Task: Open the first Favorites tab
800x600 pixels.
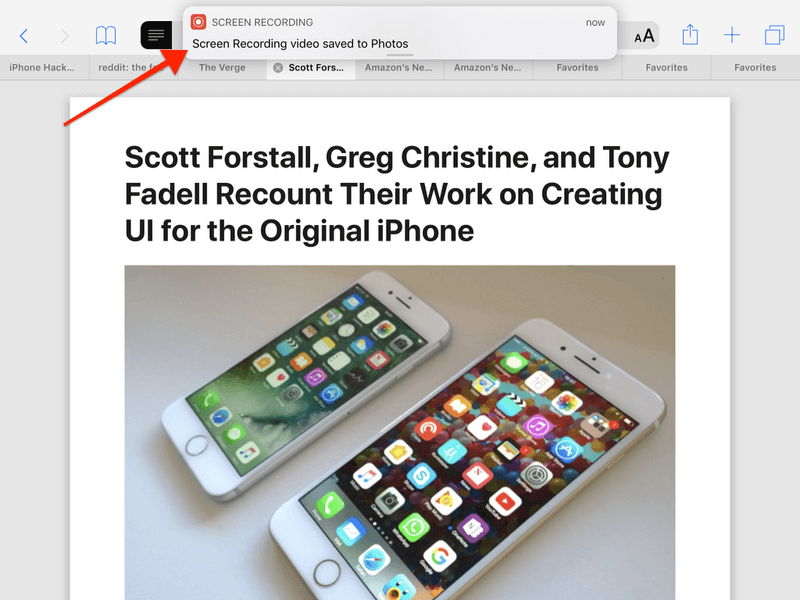Action: tap(578, 68)
